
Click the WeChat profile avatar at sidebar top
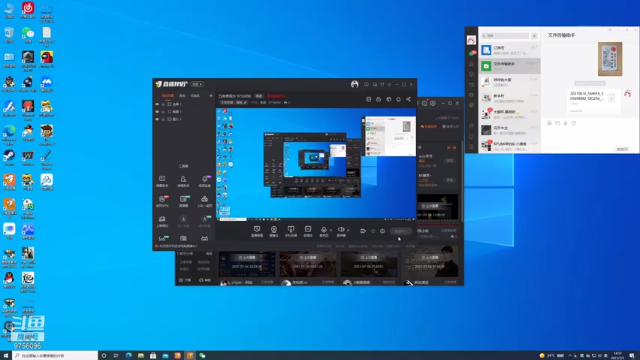[471, 40]
